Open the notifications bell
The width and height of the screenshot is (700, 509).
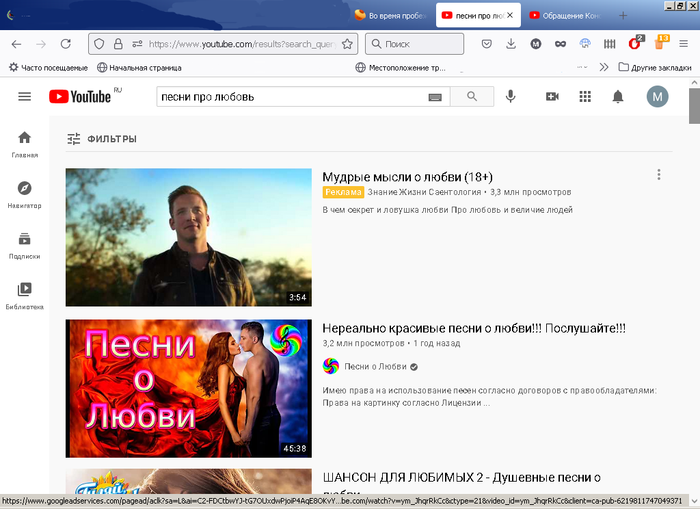[x=618, y=96]
